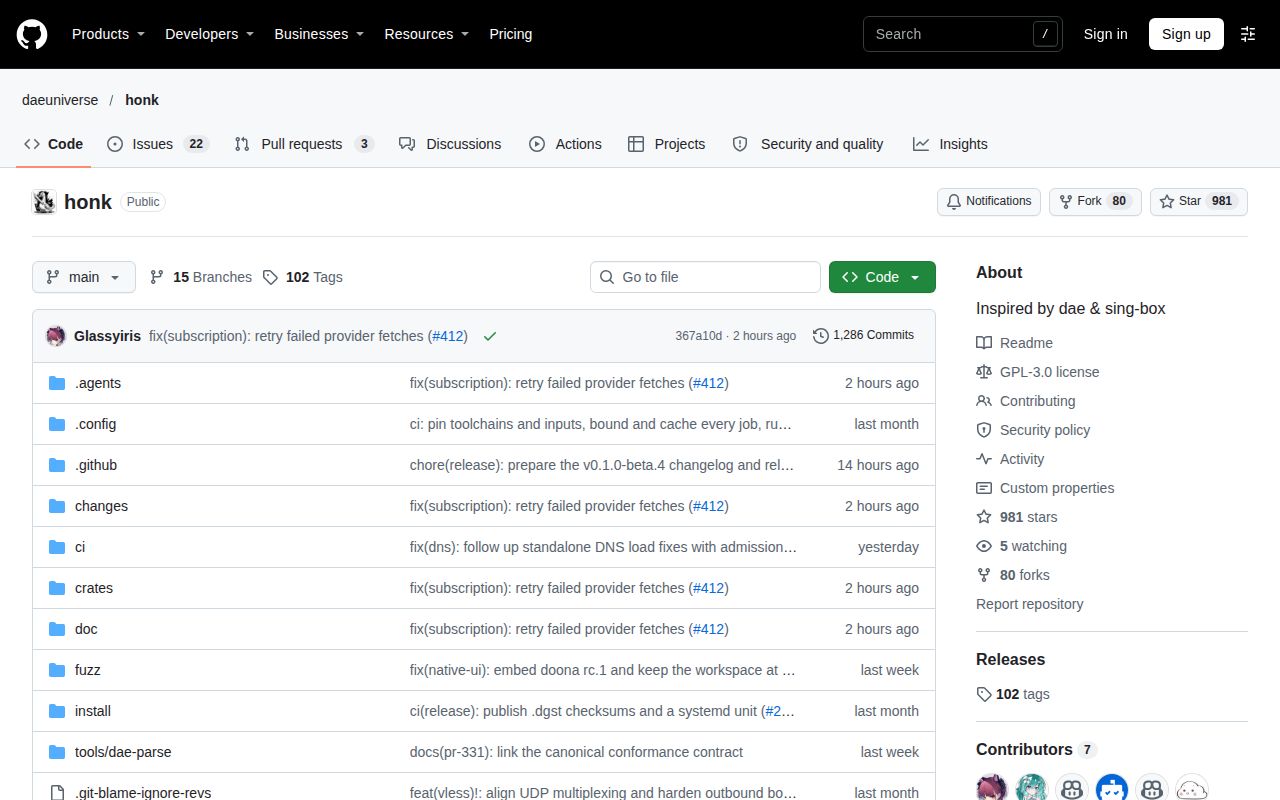Open the Products menu

[x=108, y=34]
